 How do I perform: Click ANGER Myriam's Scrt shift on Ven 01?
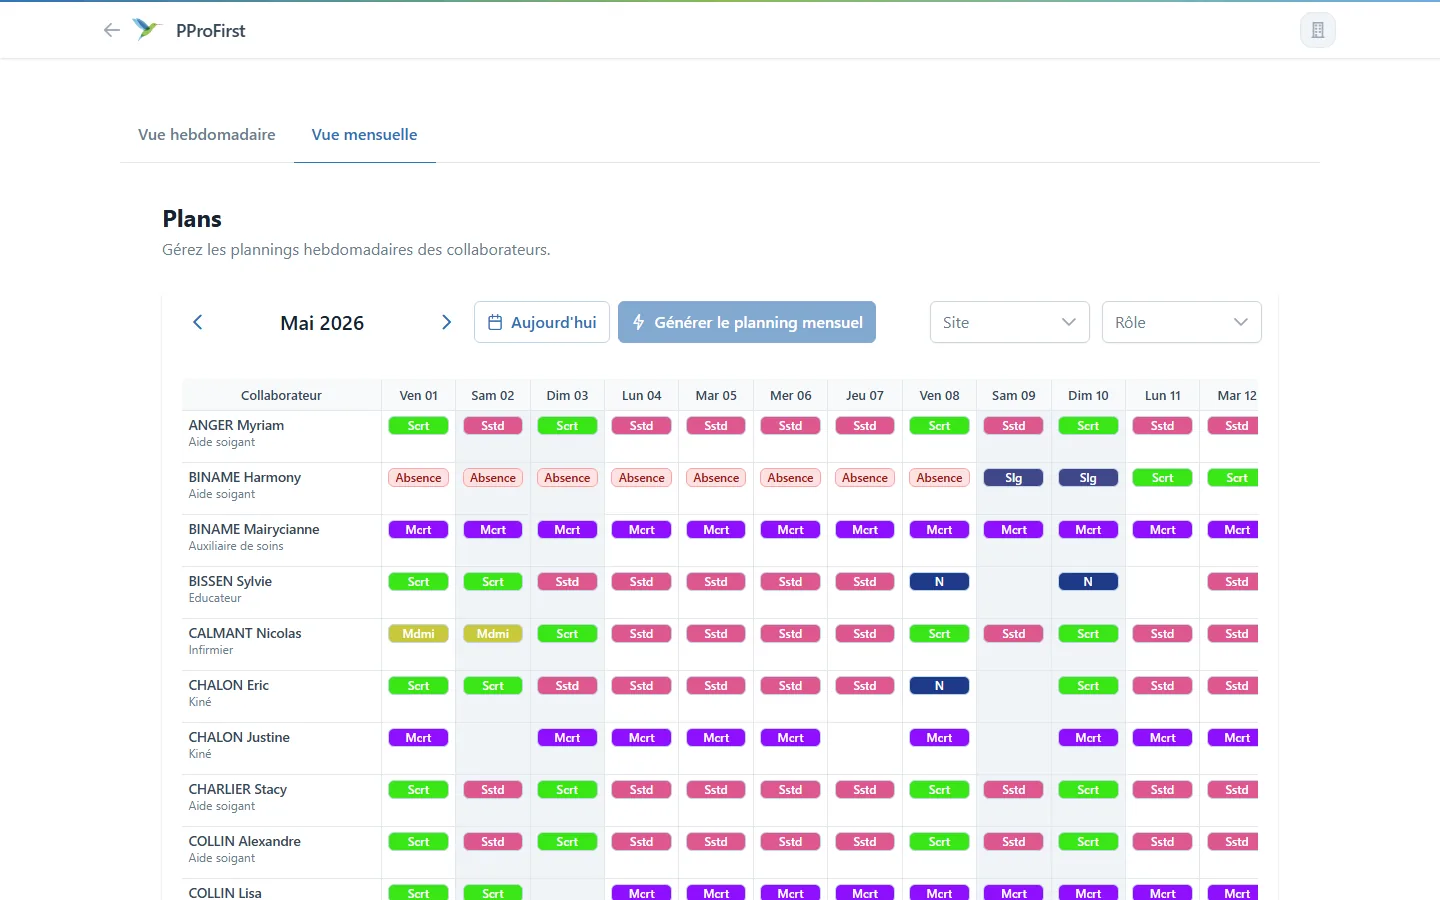click(419, 426)
